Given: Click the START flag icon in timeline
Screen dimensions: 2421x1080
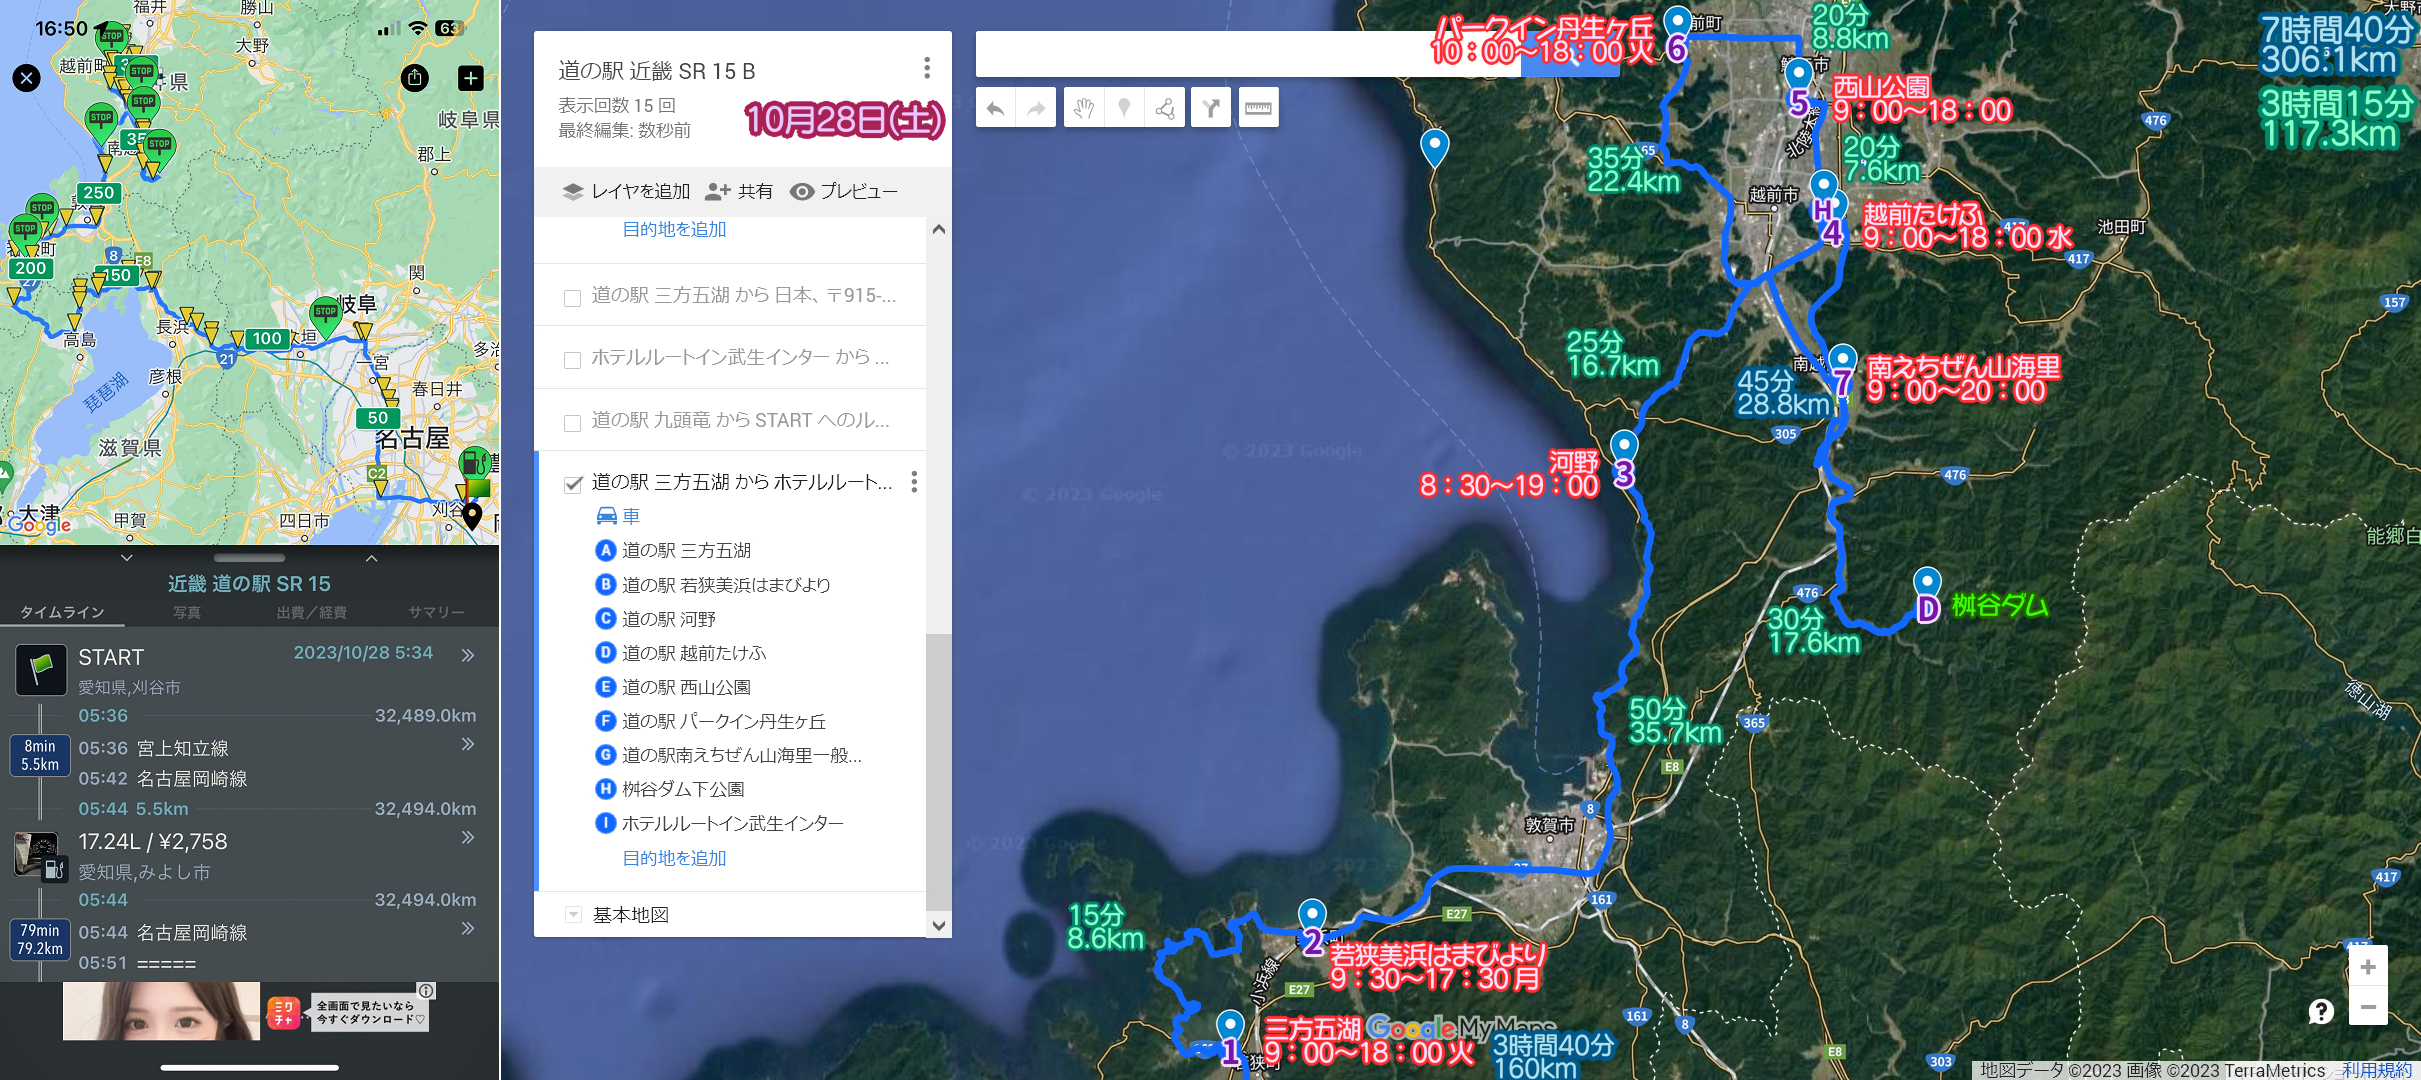Looking at the screenshot, I should pos(41,669).
